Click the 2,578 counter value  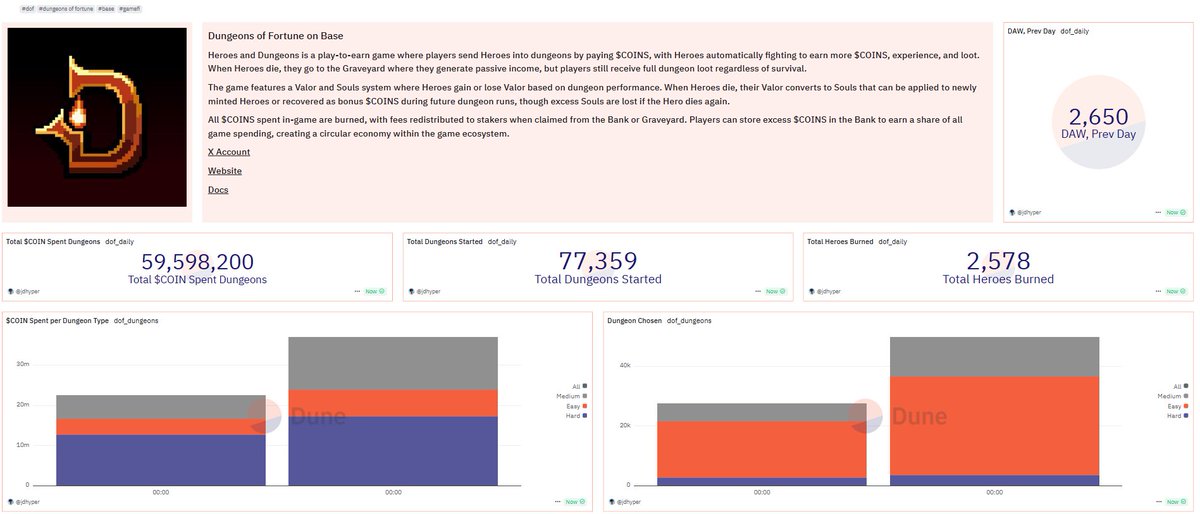point(998,261)
